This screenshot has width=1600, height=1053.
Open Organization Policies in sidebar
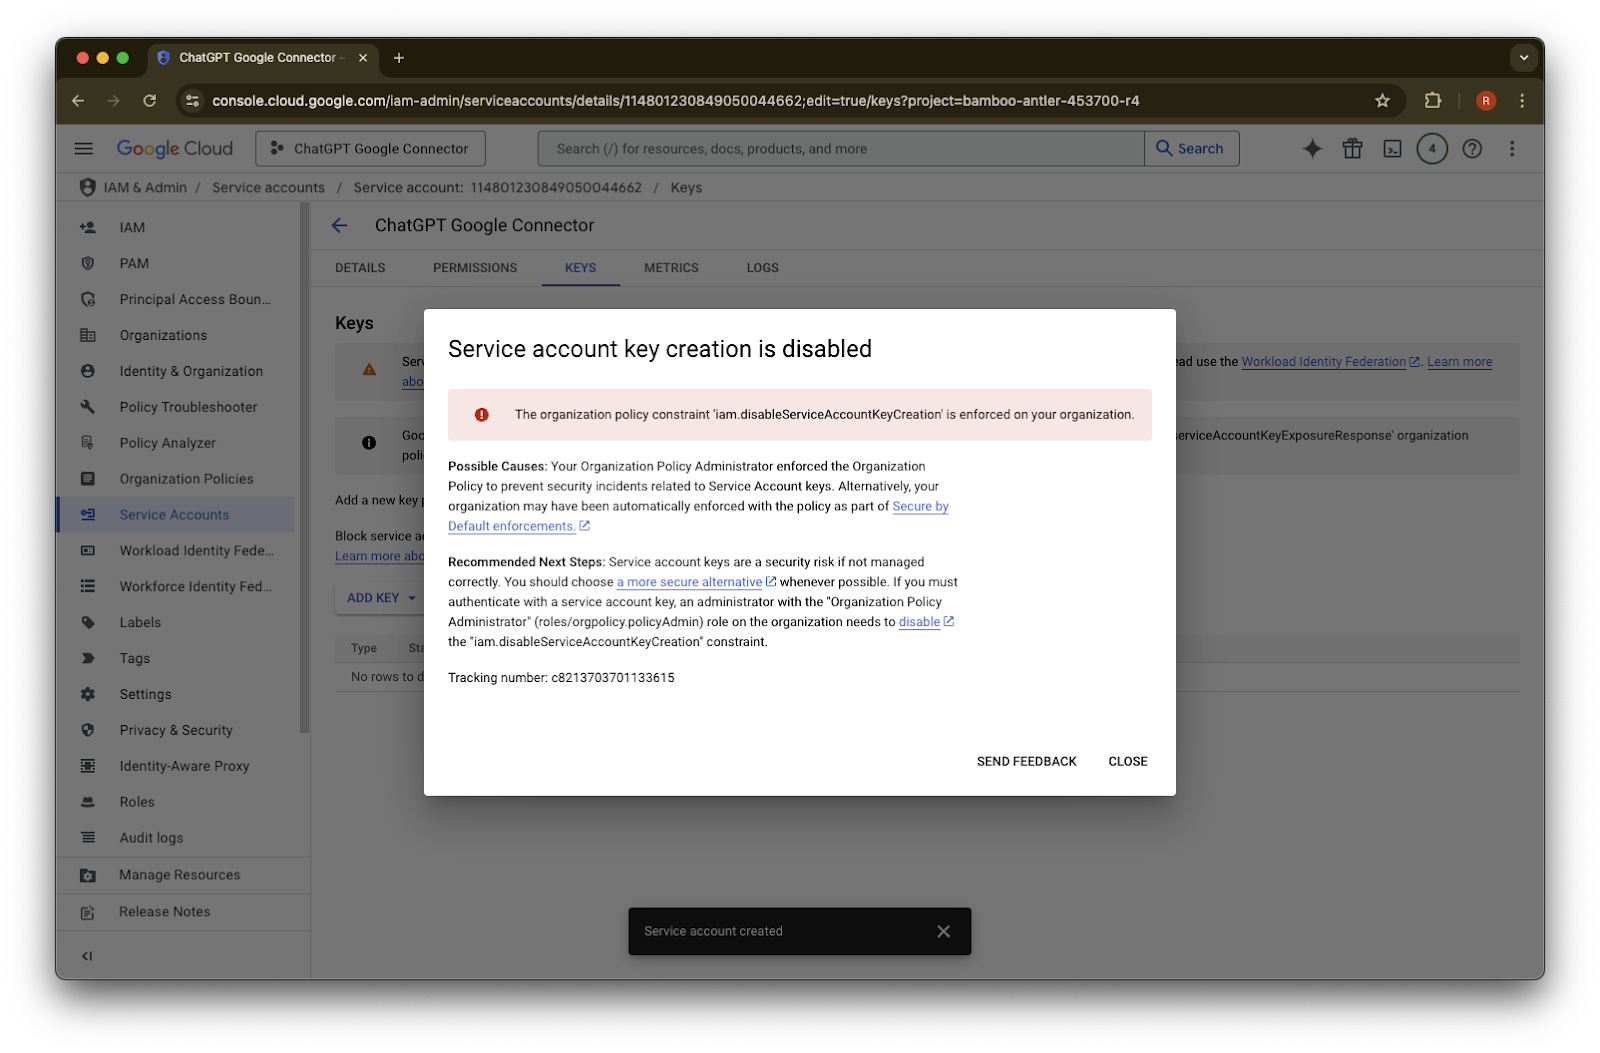(x=186, y=479)
